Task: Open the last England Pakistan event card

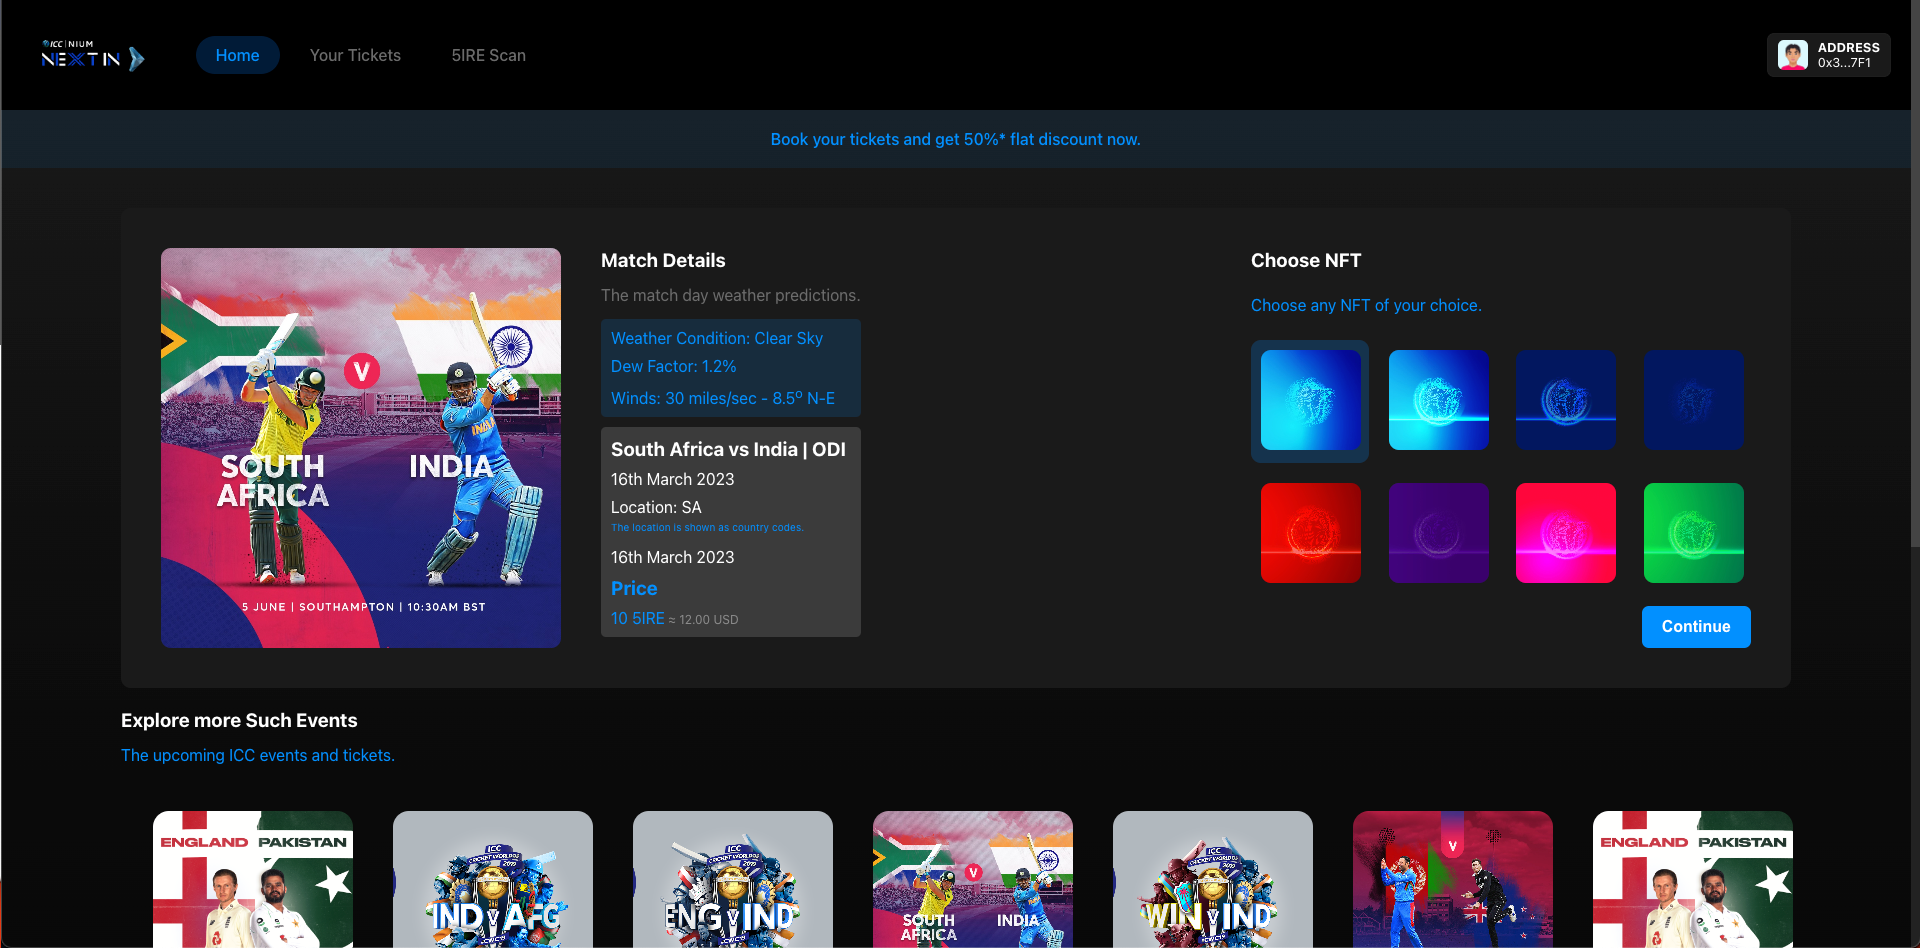Action: pos(1693,879)
